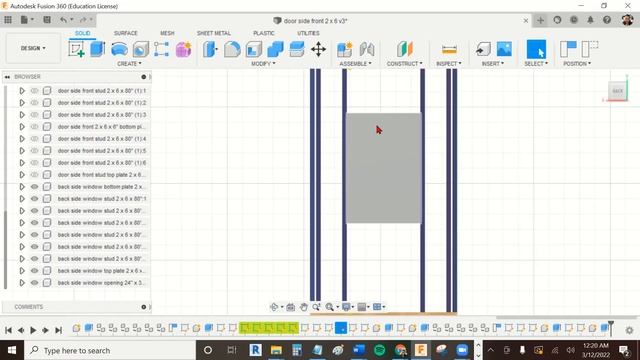Select the Solid tab
640x360 pixels.
[x=82, y=33]
